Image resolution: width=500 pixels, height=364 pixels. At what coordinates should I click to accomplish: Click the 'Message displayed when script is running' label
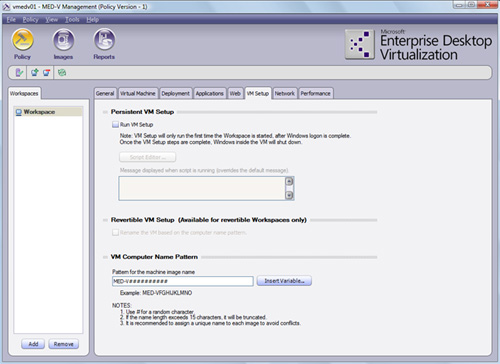coord(204,170)
